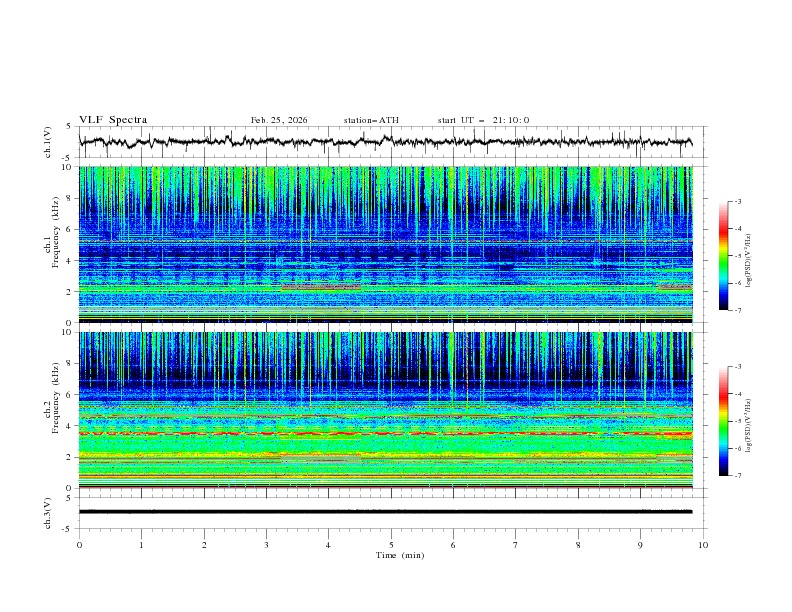Screen dimensions: 792x612
Task: Click the thick black ch.3 voltage trace
Action: click(385, 512)
